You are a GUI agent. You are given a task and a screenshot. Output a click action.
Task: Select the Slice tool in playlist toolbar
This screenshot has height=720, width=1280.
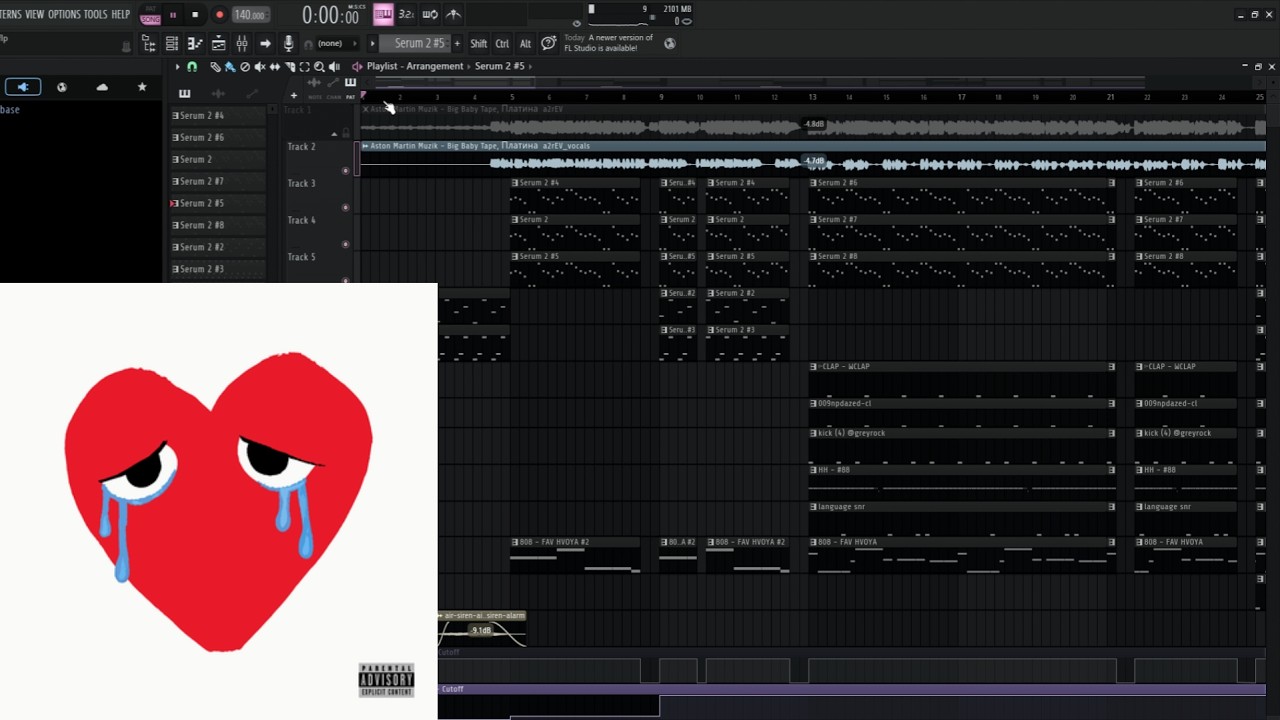tap(290, 67)
